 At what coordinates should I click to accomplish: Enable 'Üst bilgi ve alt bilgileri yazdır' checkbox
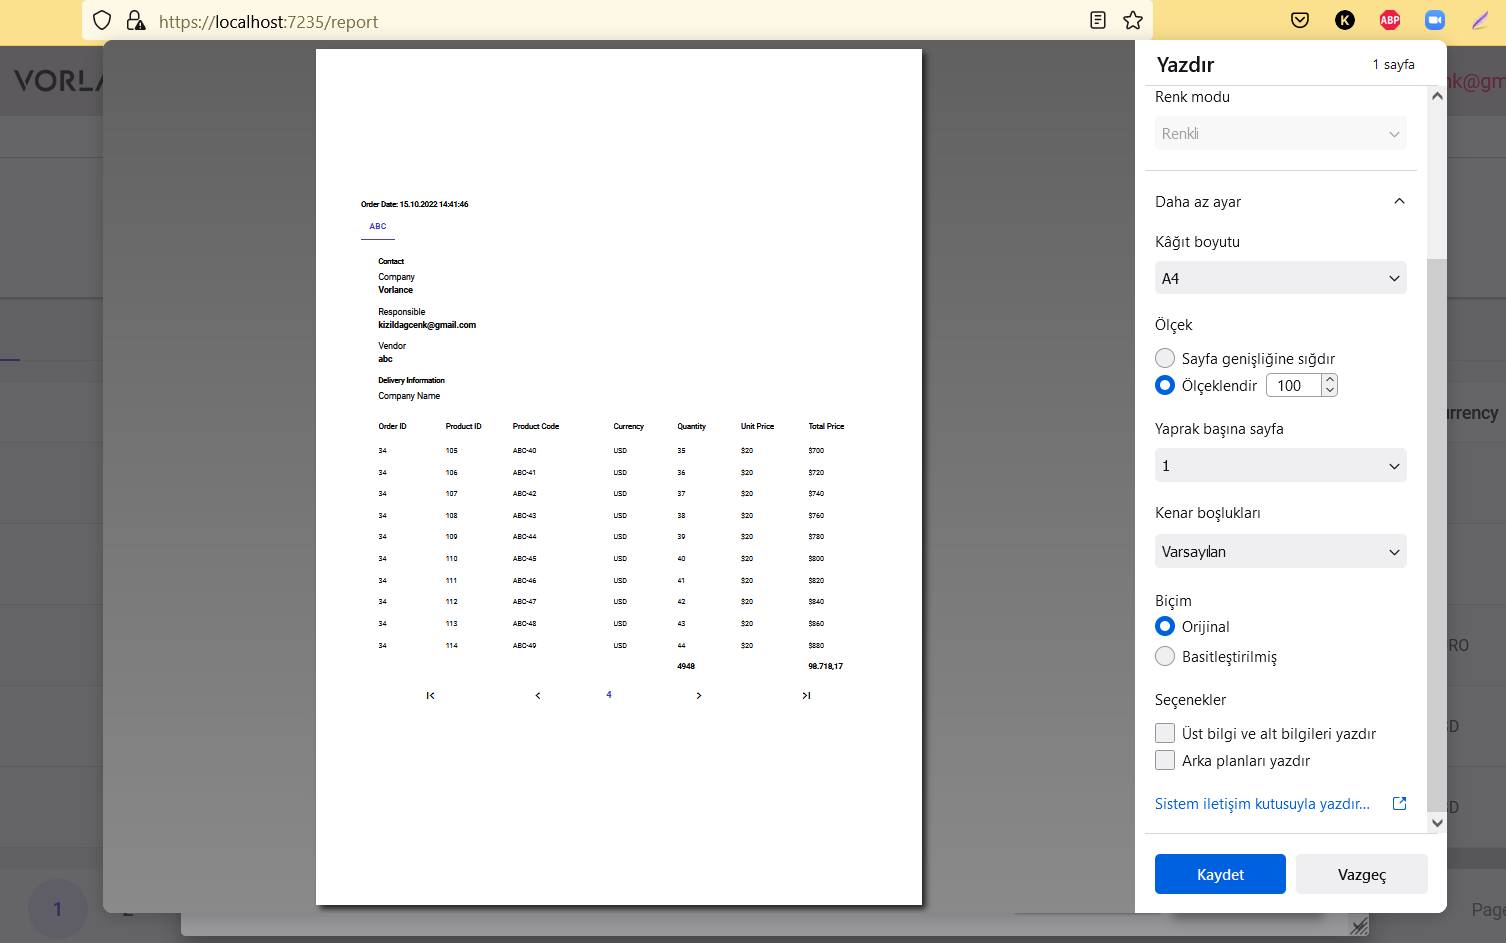coord(1165,733)
